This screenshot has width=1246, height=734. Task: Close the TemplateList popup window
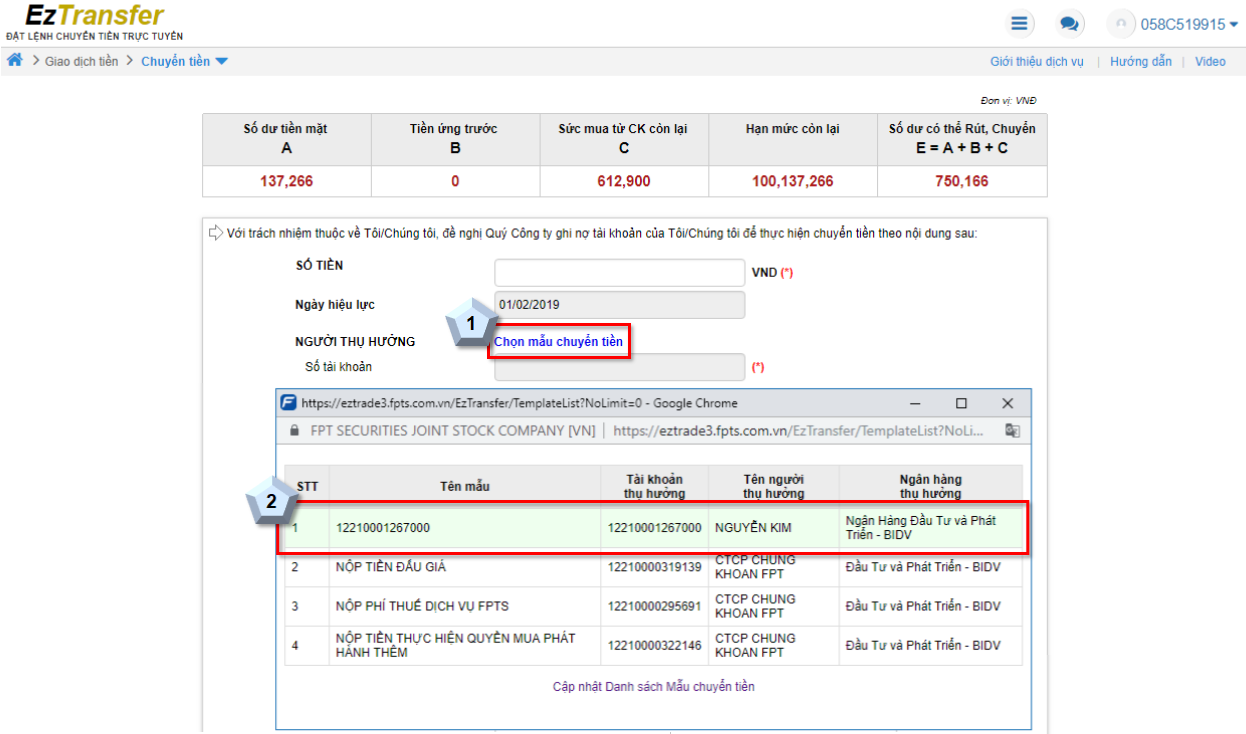coord(1007,403)
